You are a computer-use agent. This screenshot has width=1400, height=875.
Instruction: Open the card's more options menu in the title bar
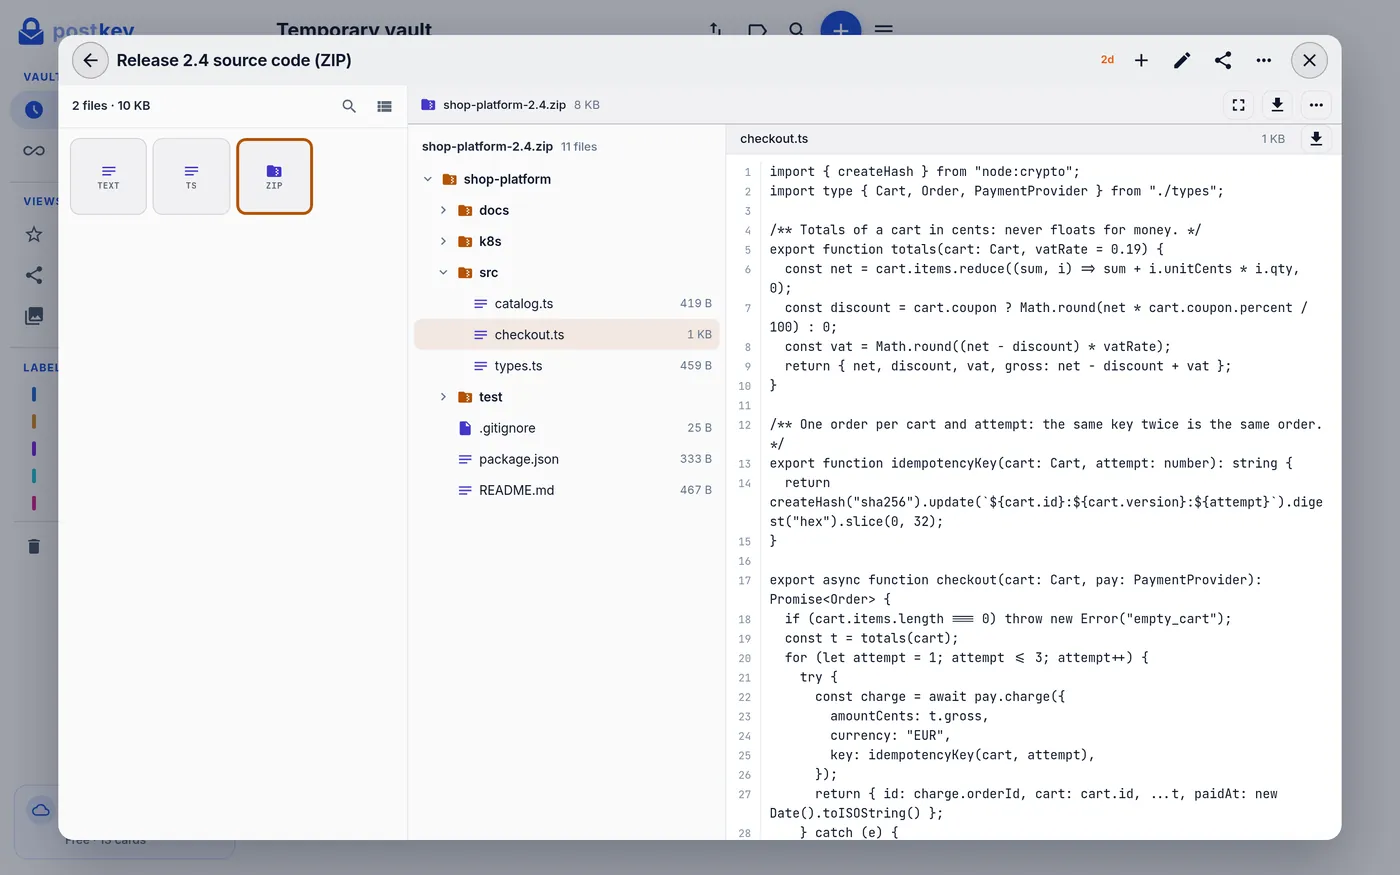click(x=1264, y=60)
